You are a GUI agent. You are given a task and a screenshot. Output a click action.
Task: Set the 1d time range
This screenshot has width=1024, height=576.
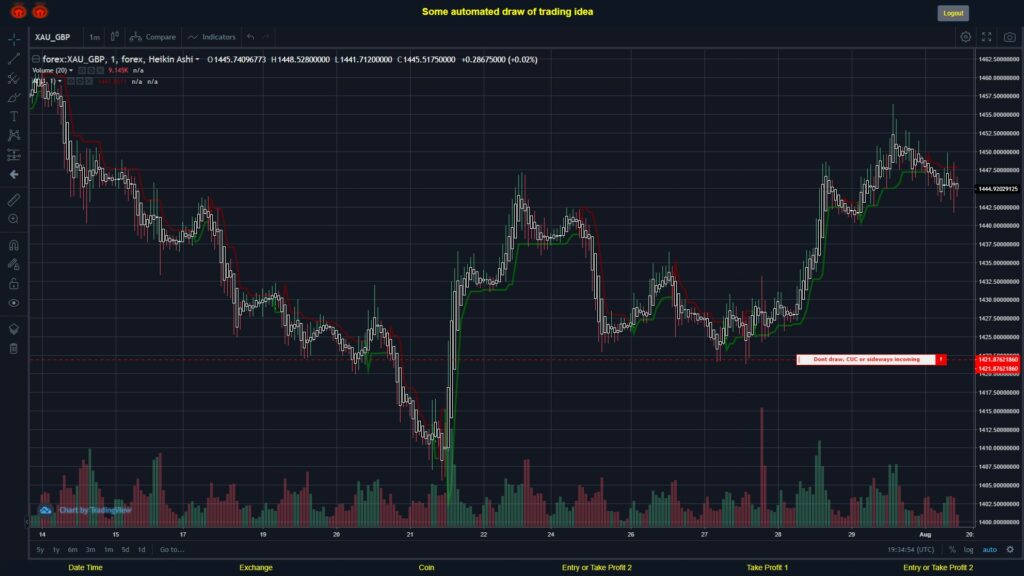[x=141, y=550]
